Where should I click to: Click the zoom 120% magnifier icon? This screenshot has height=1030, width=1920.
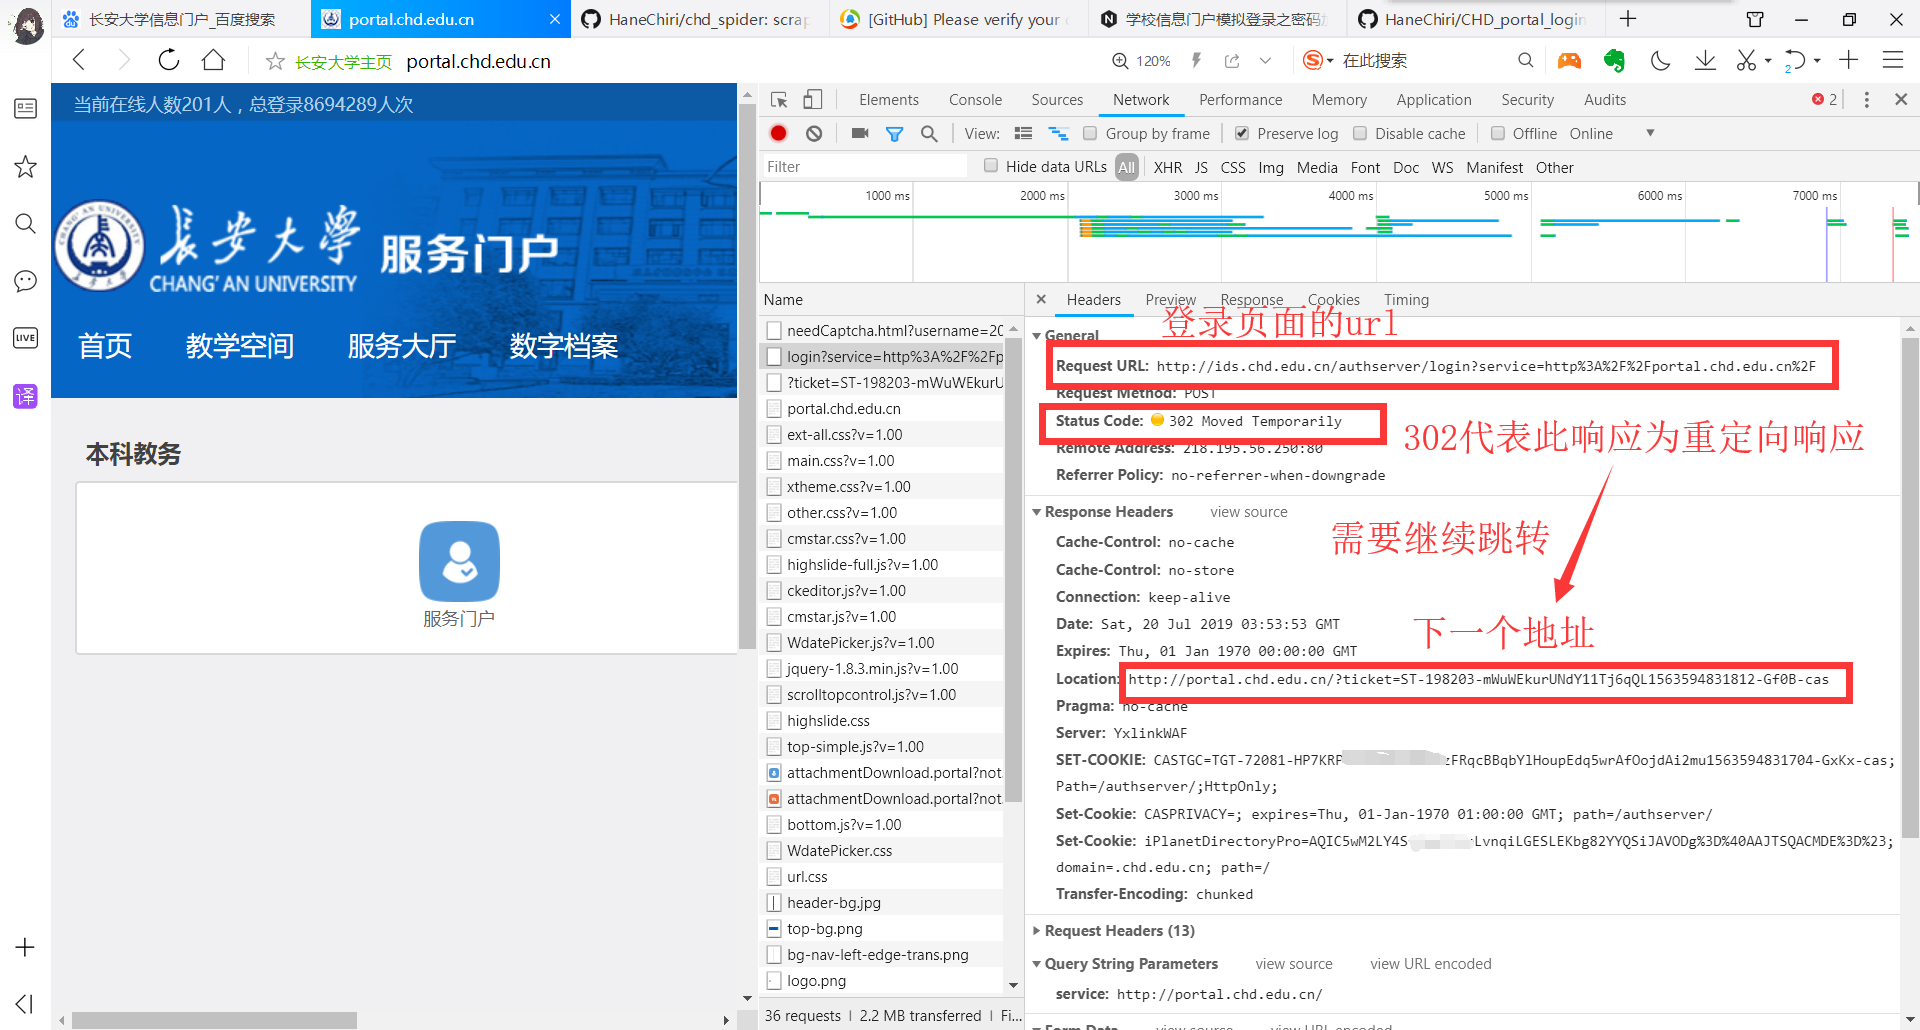(x=1120, y=61)
